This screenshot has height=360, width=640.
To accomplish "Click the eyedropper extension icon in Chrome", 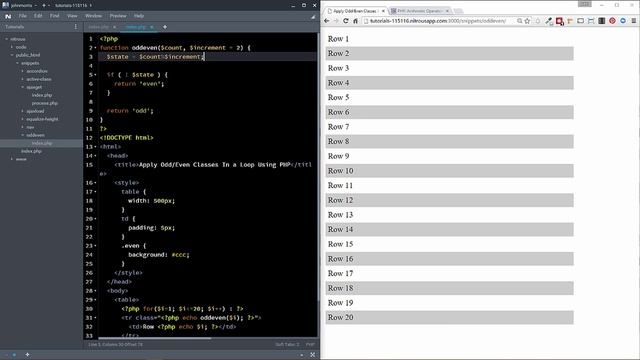I will 549,21.
